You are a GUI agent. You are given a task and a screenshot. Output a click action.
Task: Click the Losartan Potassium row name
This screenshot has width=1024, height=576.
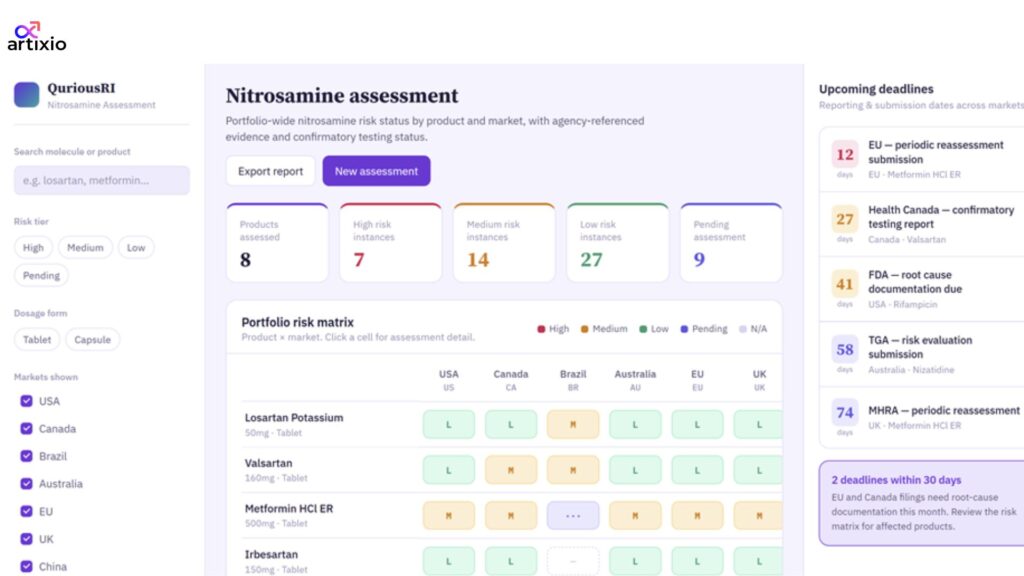[x=294, y=418]
